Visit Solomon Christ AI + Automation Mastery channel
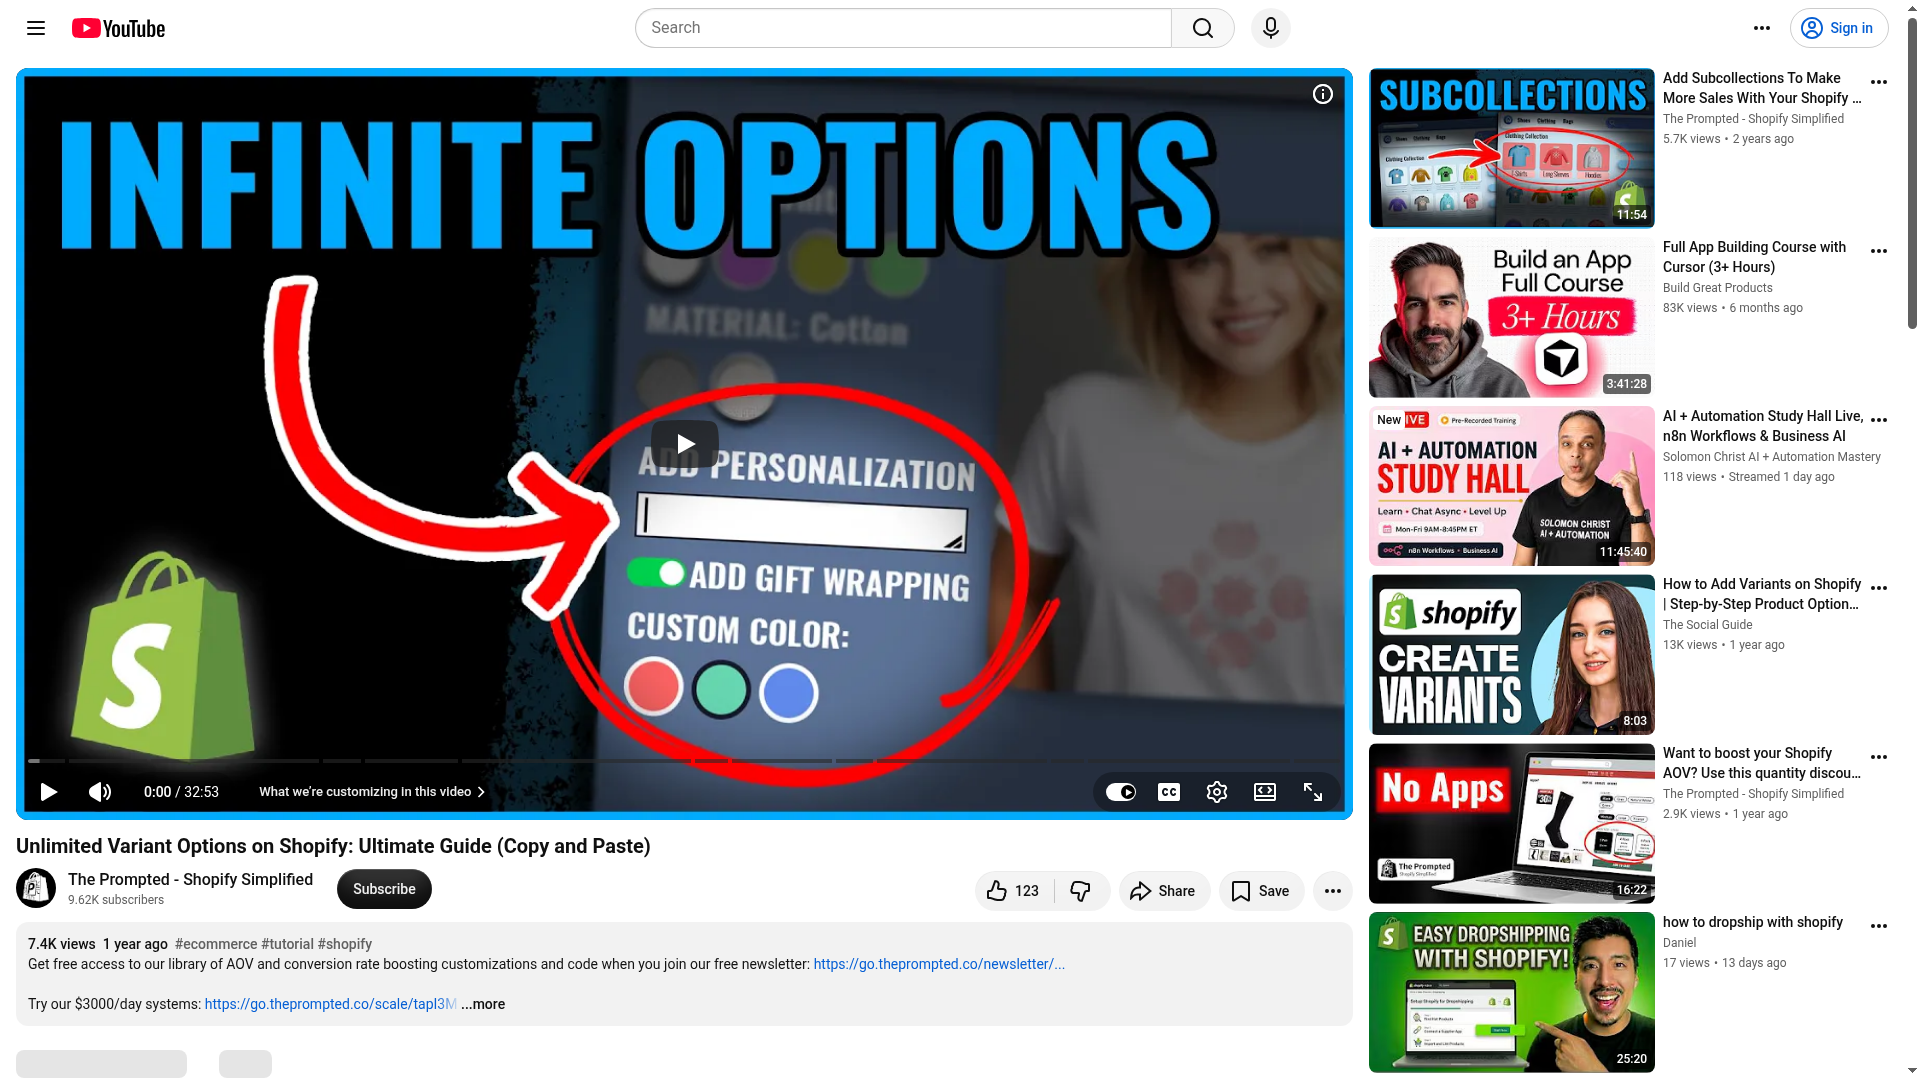 [x=1772, y=457]
